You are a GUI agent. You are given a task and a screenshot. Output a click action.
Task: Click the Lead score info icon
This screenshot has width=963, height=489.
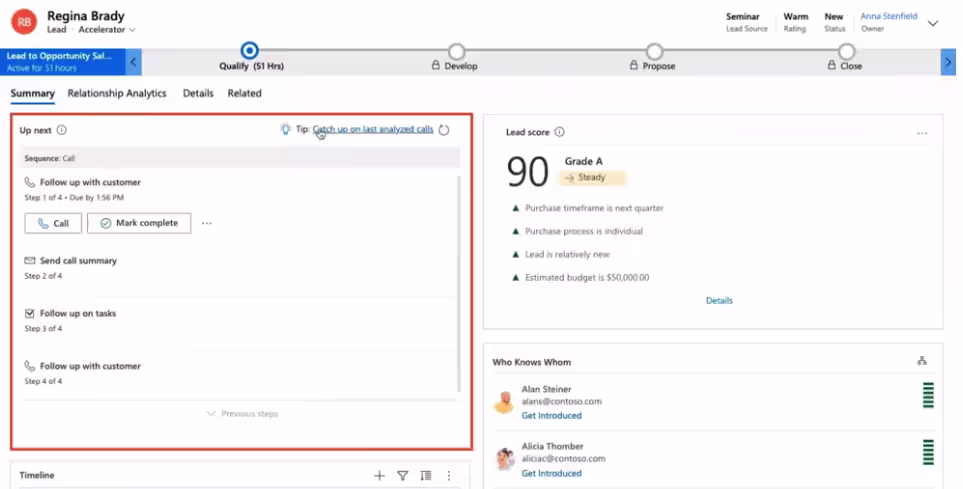559,132
